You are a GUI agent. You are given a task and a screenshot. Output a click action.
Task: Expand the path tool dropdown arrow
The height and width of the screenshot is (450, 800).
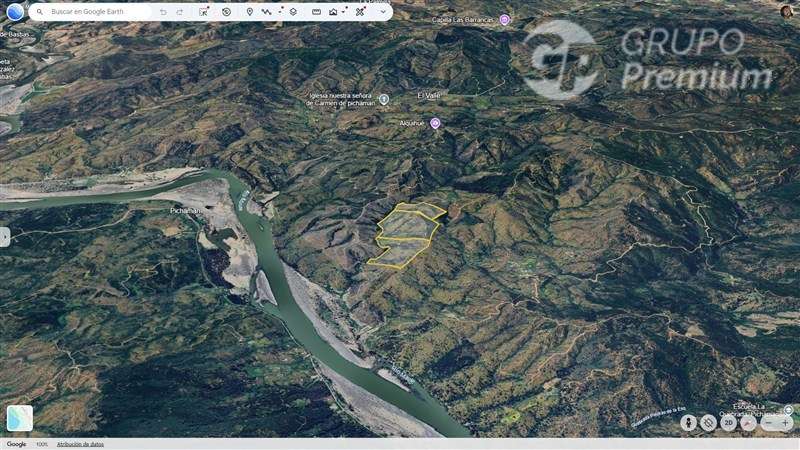(281, 10)
